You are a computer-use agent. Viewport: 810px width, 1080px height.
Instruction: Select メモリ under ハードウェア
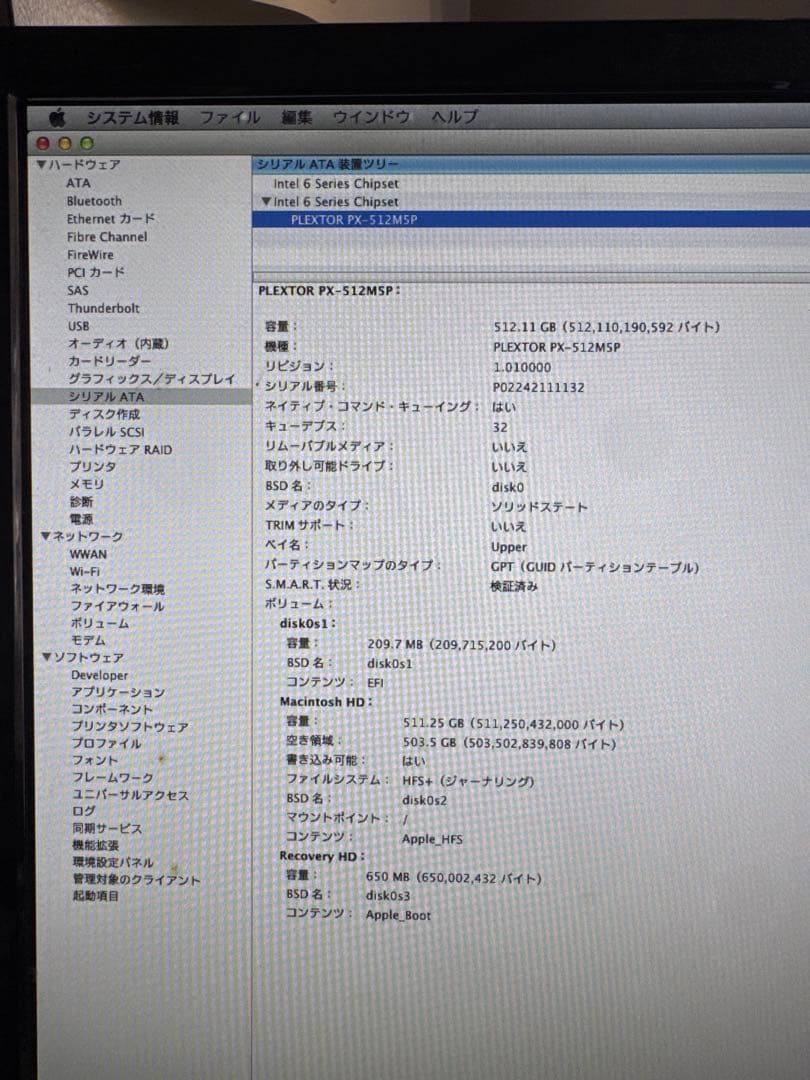coord(85,483)
